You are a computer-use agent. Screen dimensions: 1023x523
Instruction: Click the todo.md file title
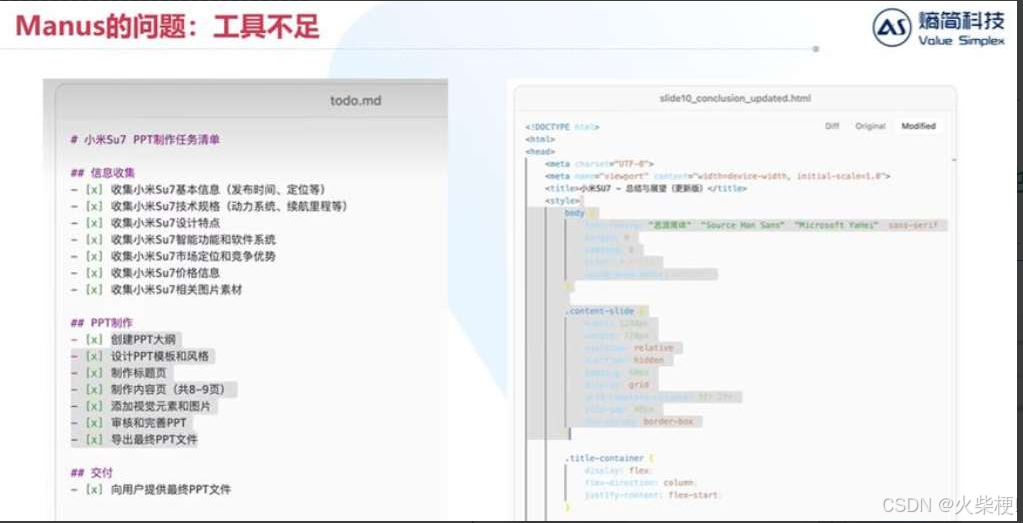[356, 101]
